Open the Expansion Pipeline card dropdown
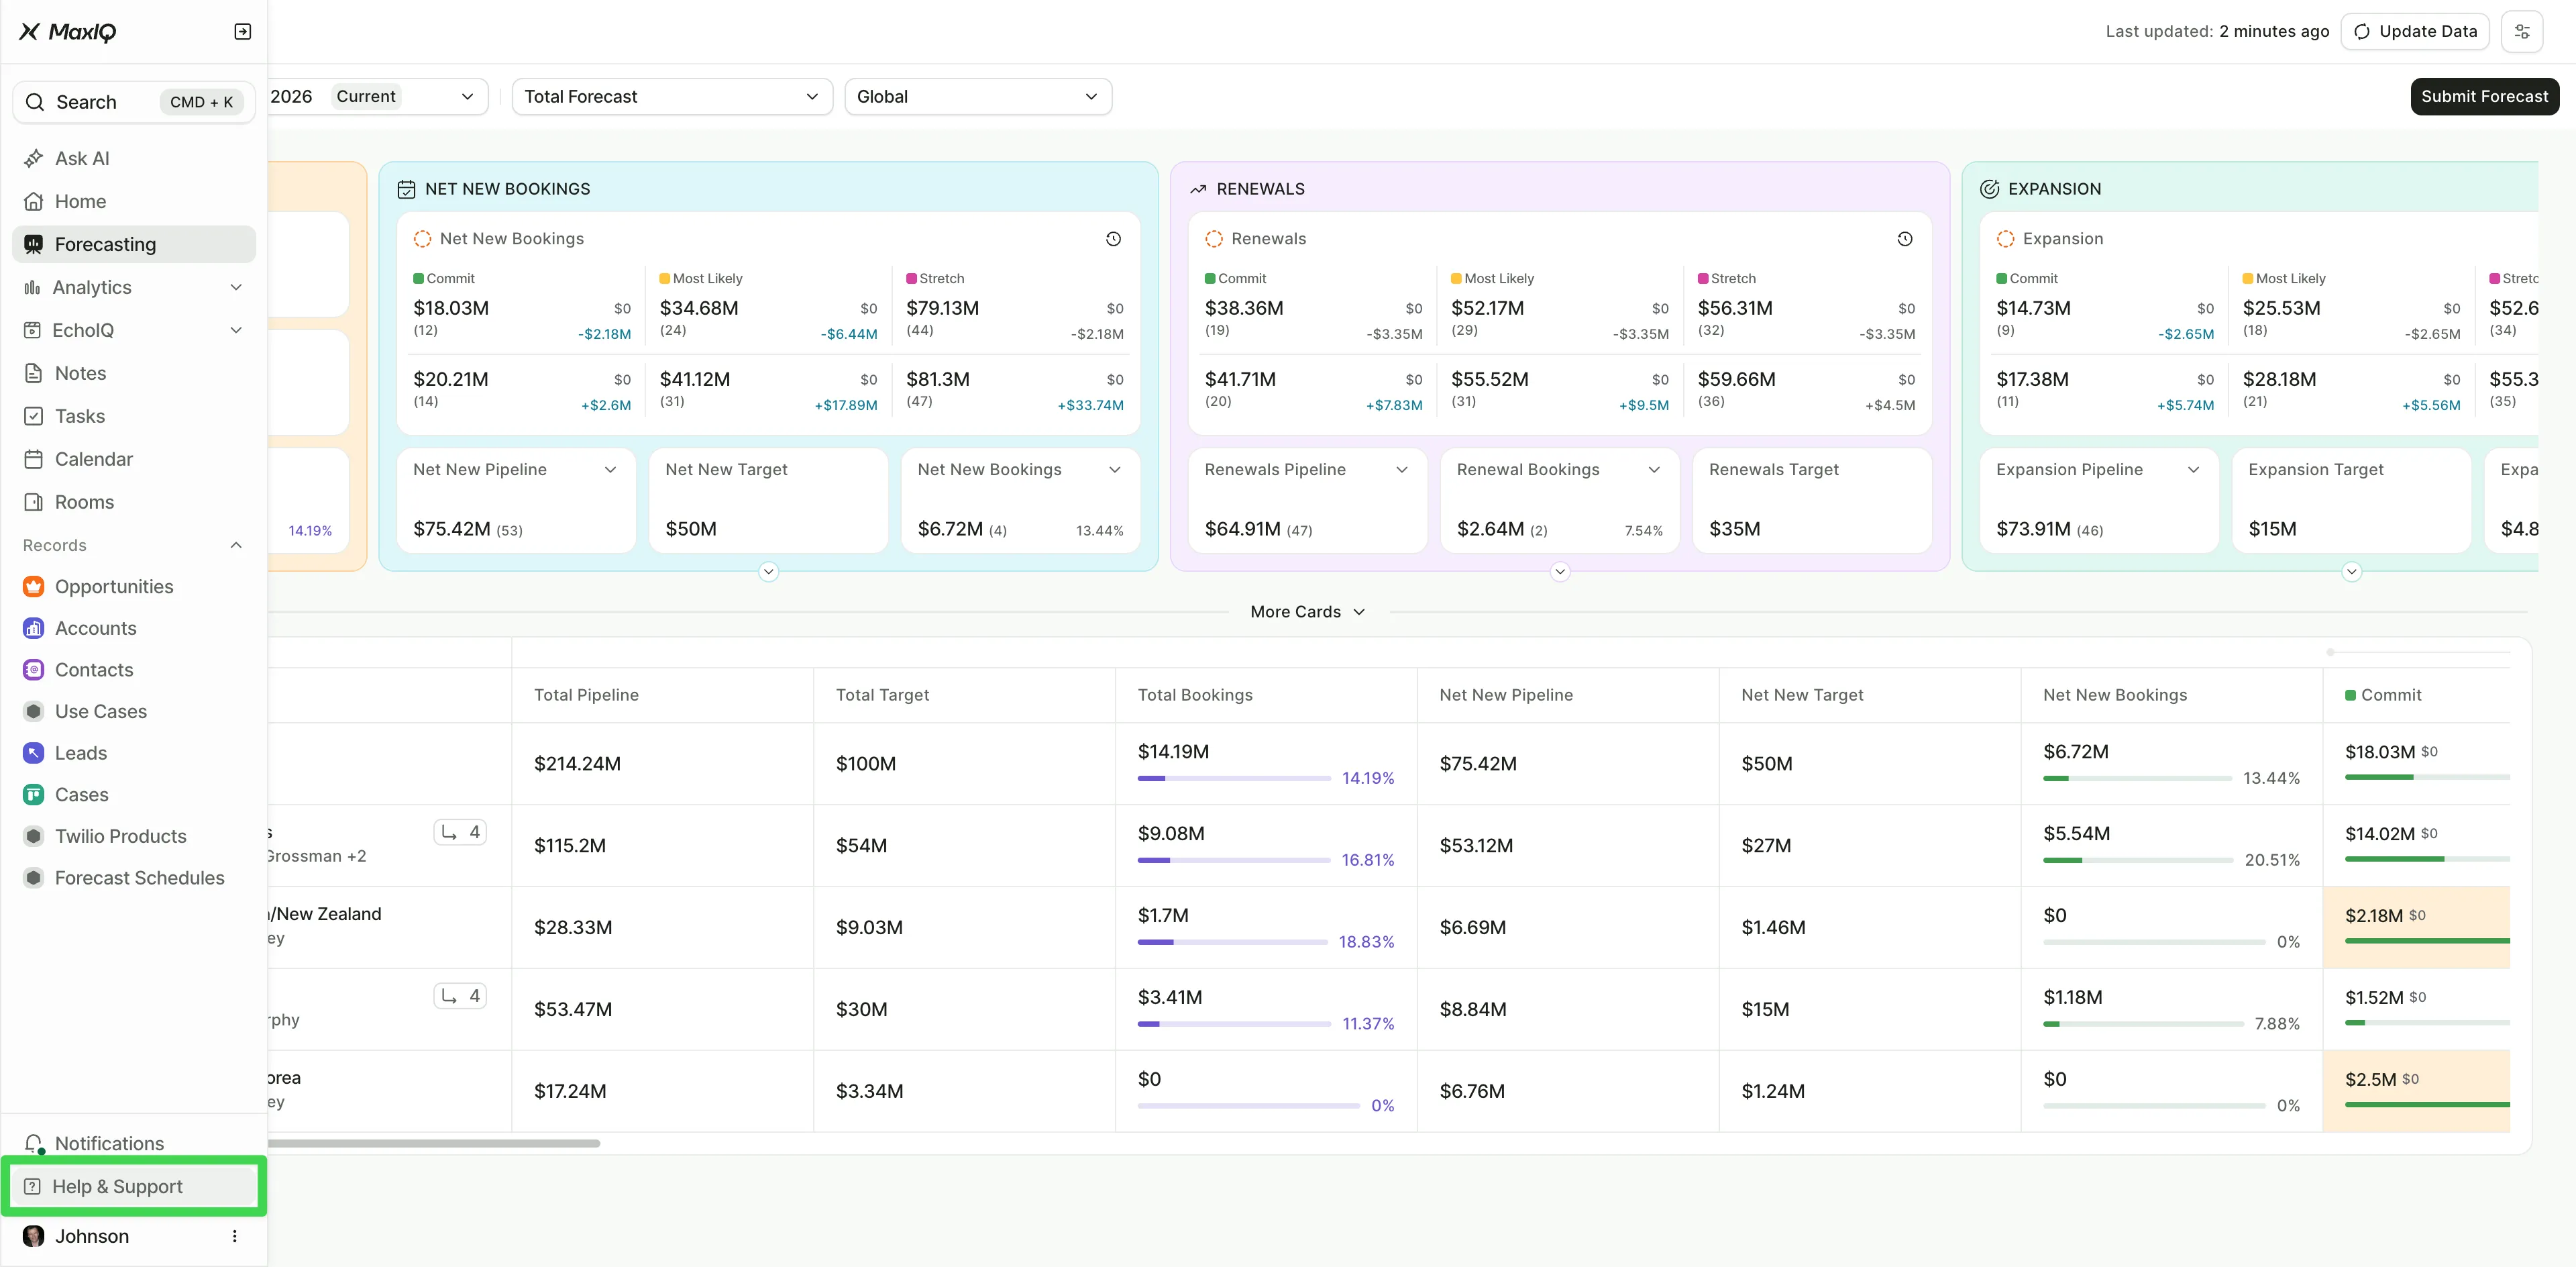2576x1267 pixels. point(2194,470)
